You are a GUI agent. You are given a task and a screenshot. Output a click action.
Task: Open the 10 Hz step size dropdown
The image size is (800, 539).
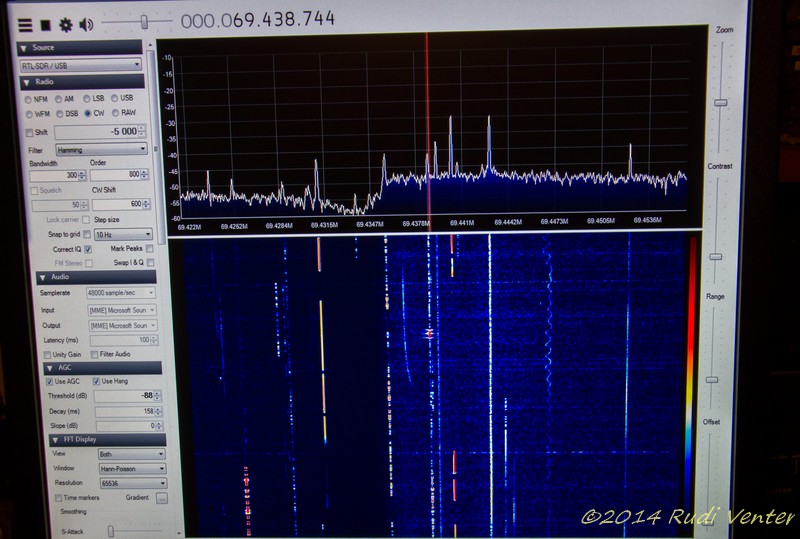click(x=123, y=234)
